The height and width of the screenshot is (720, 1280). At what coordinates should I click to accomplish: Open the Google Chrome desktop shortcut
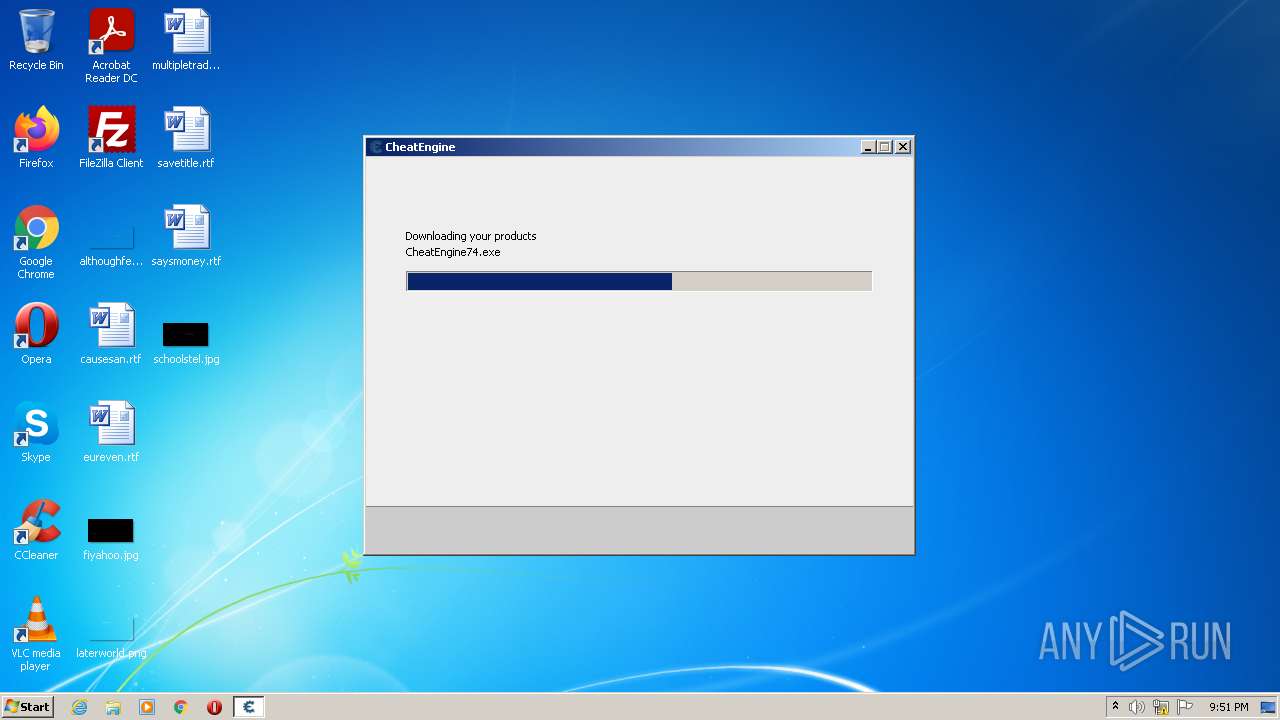click(x=36, y=243)
